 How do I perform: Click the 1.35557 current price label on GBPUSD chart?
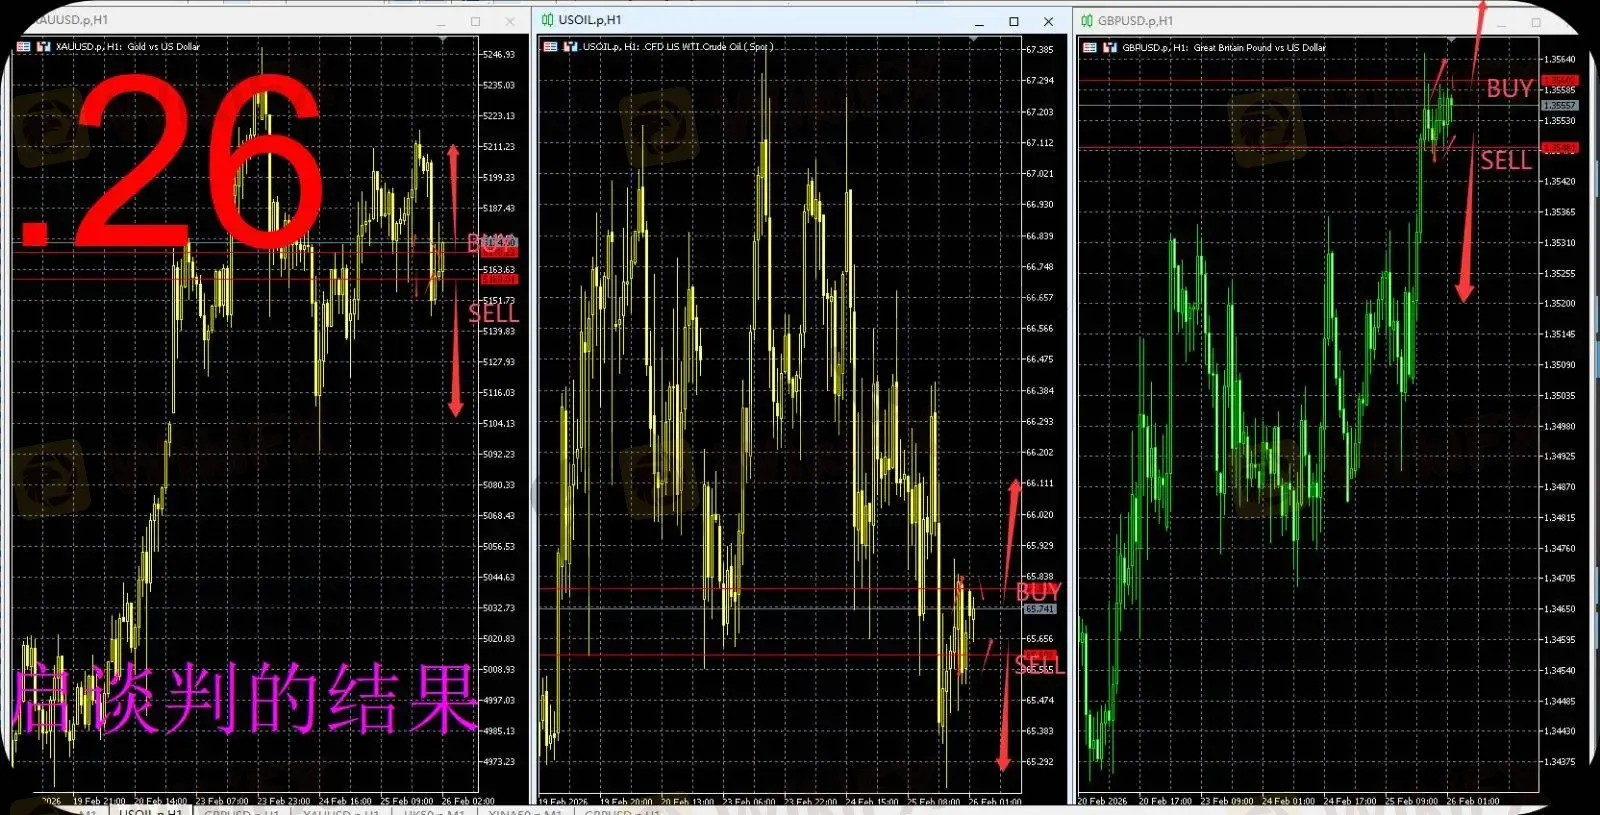tap(1560, 105)
